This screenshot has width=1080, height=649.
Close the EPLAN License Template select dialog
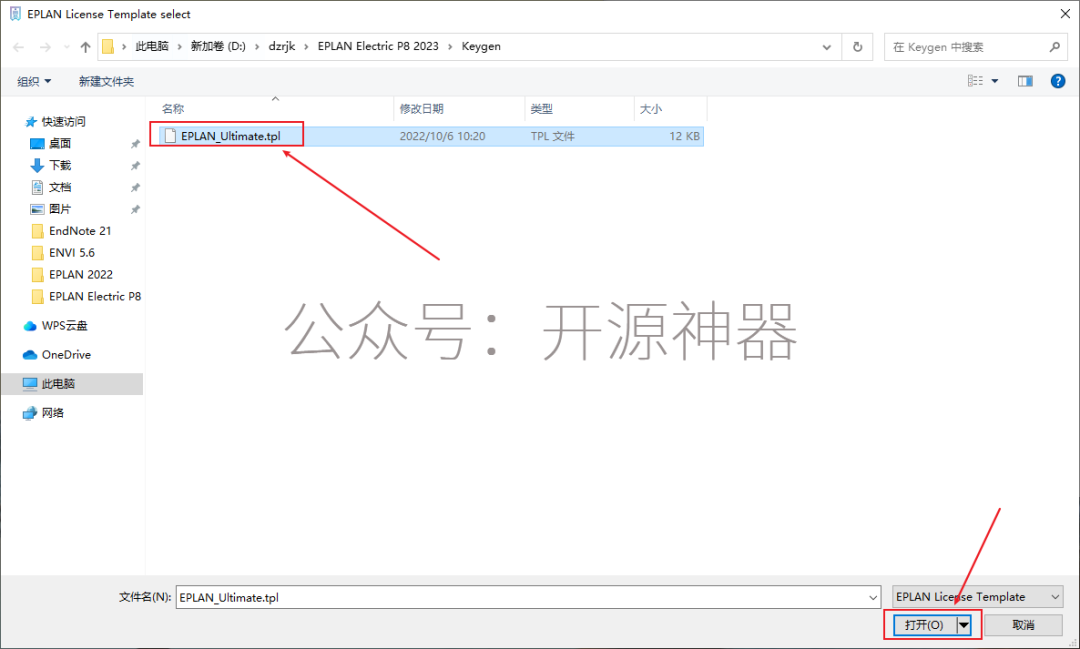(x=1065, y=14)
